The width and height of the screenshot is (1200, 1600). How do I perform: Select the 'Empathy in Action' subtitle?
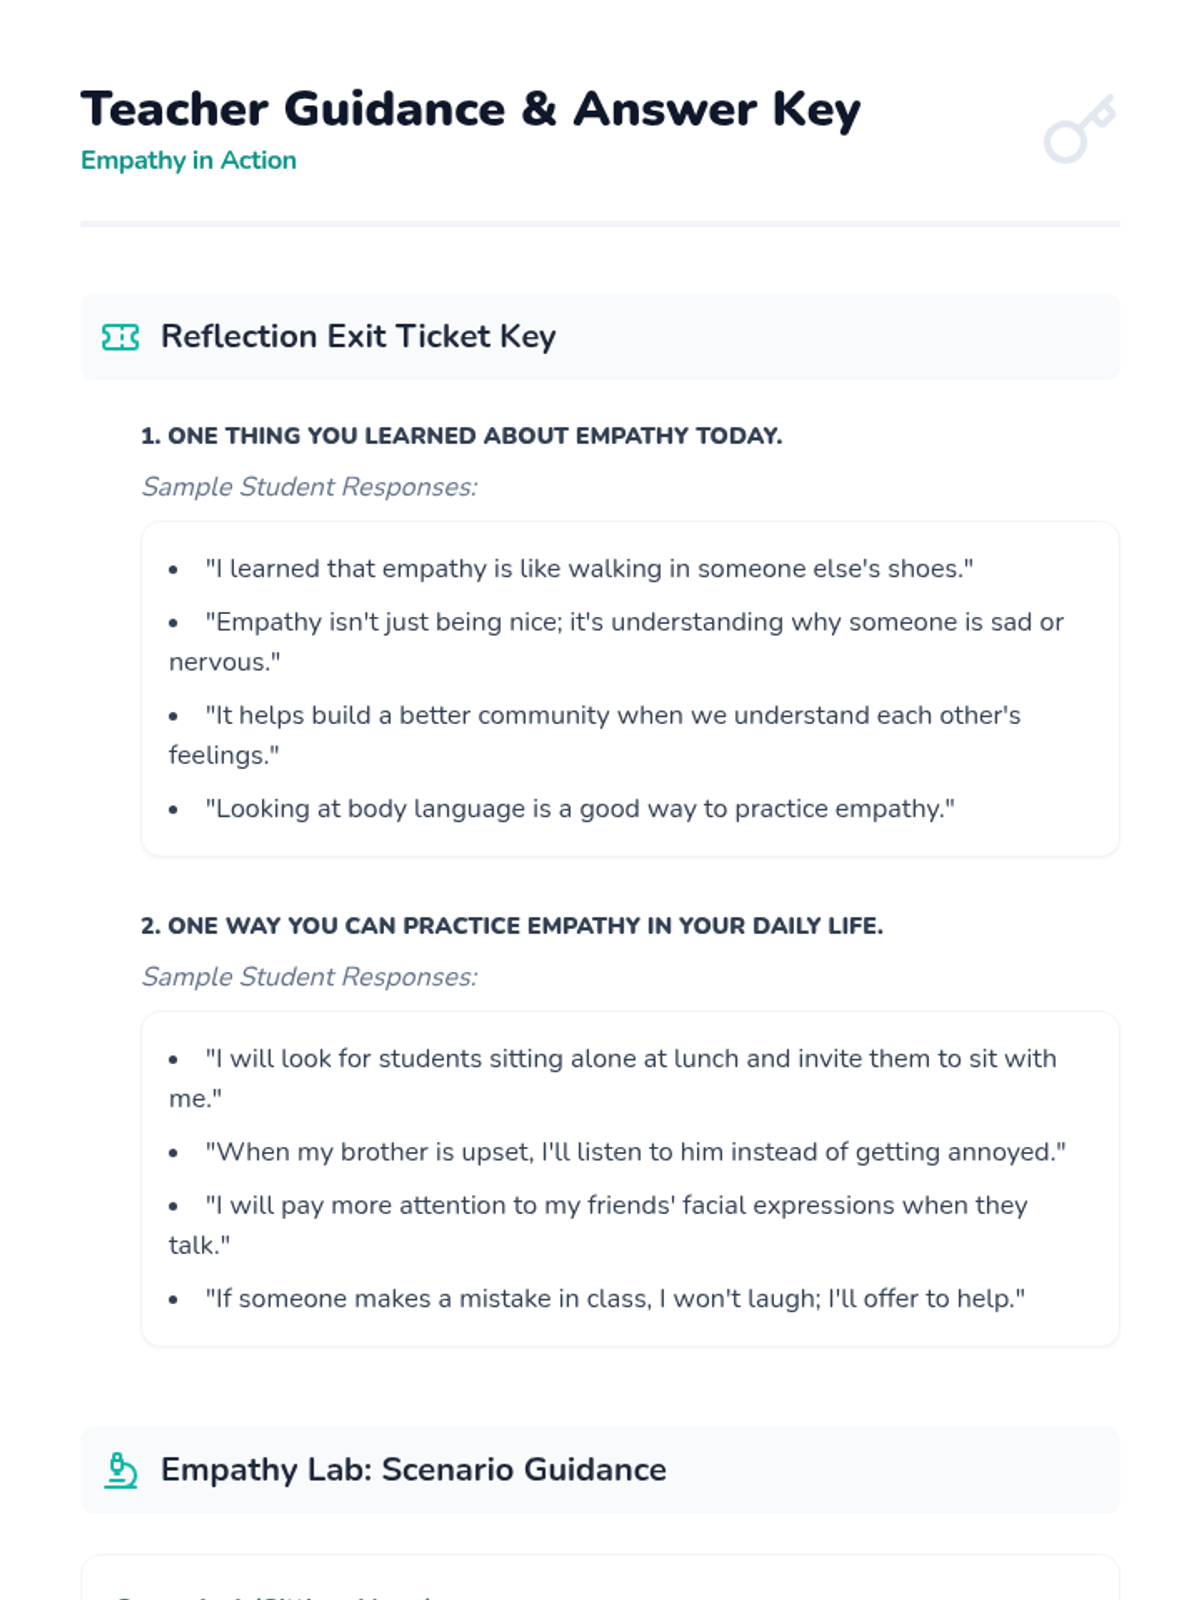tap(189, 160)
